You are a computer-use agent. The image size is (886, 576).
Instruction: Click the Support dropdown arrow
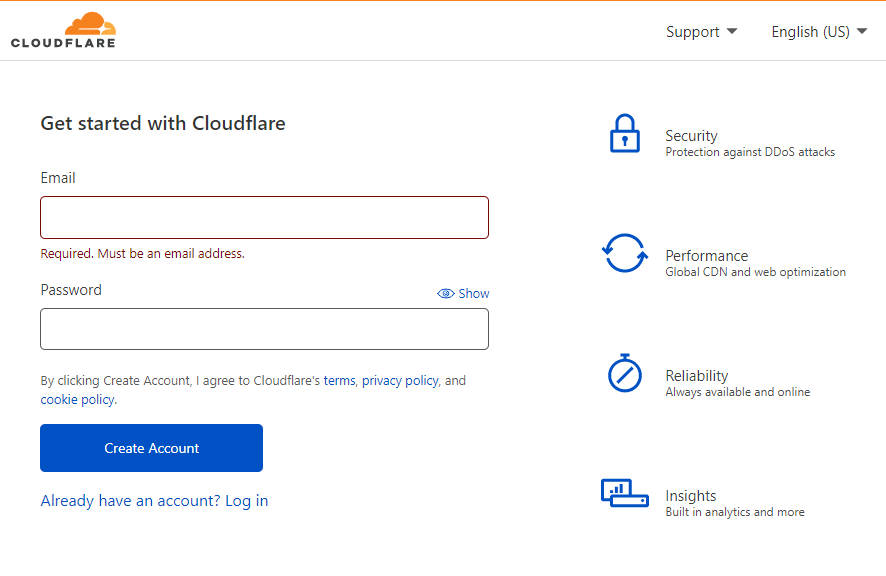[732, 31]
